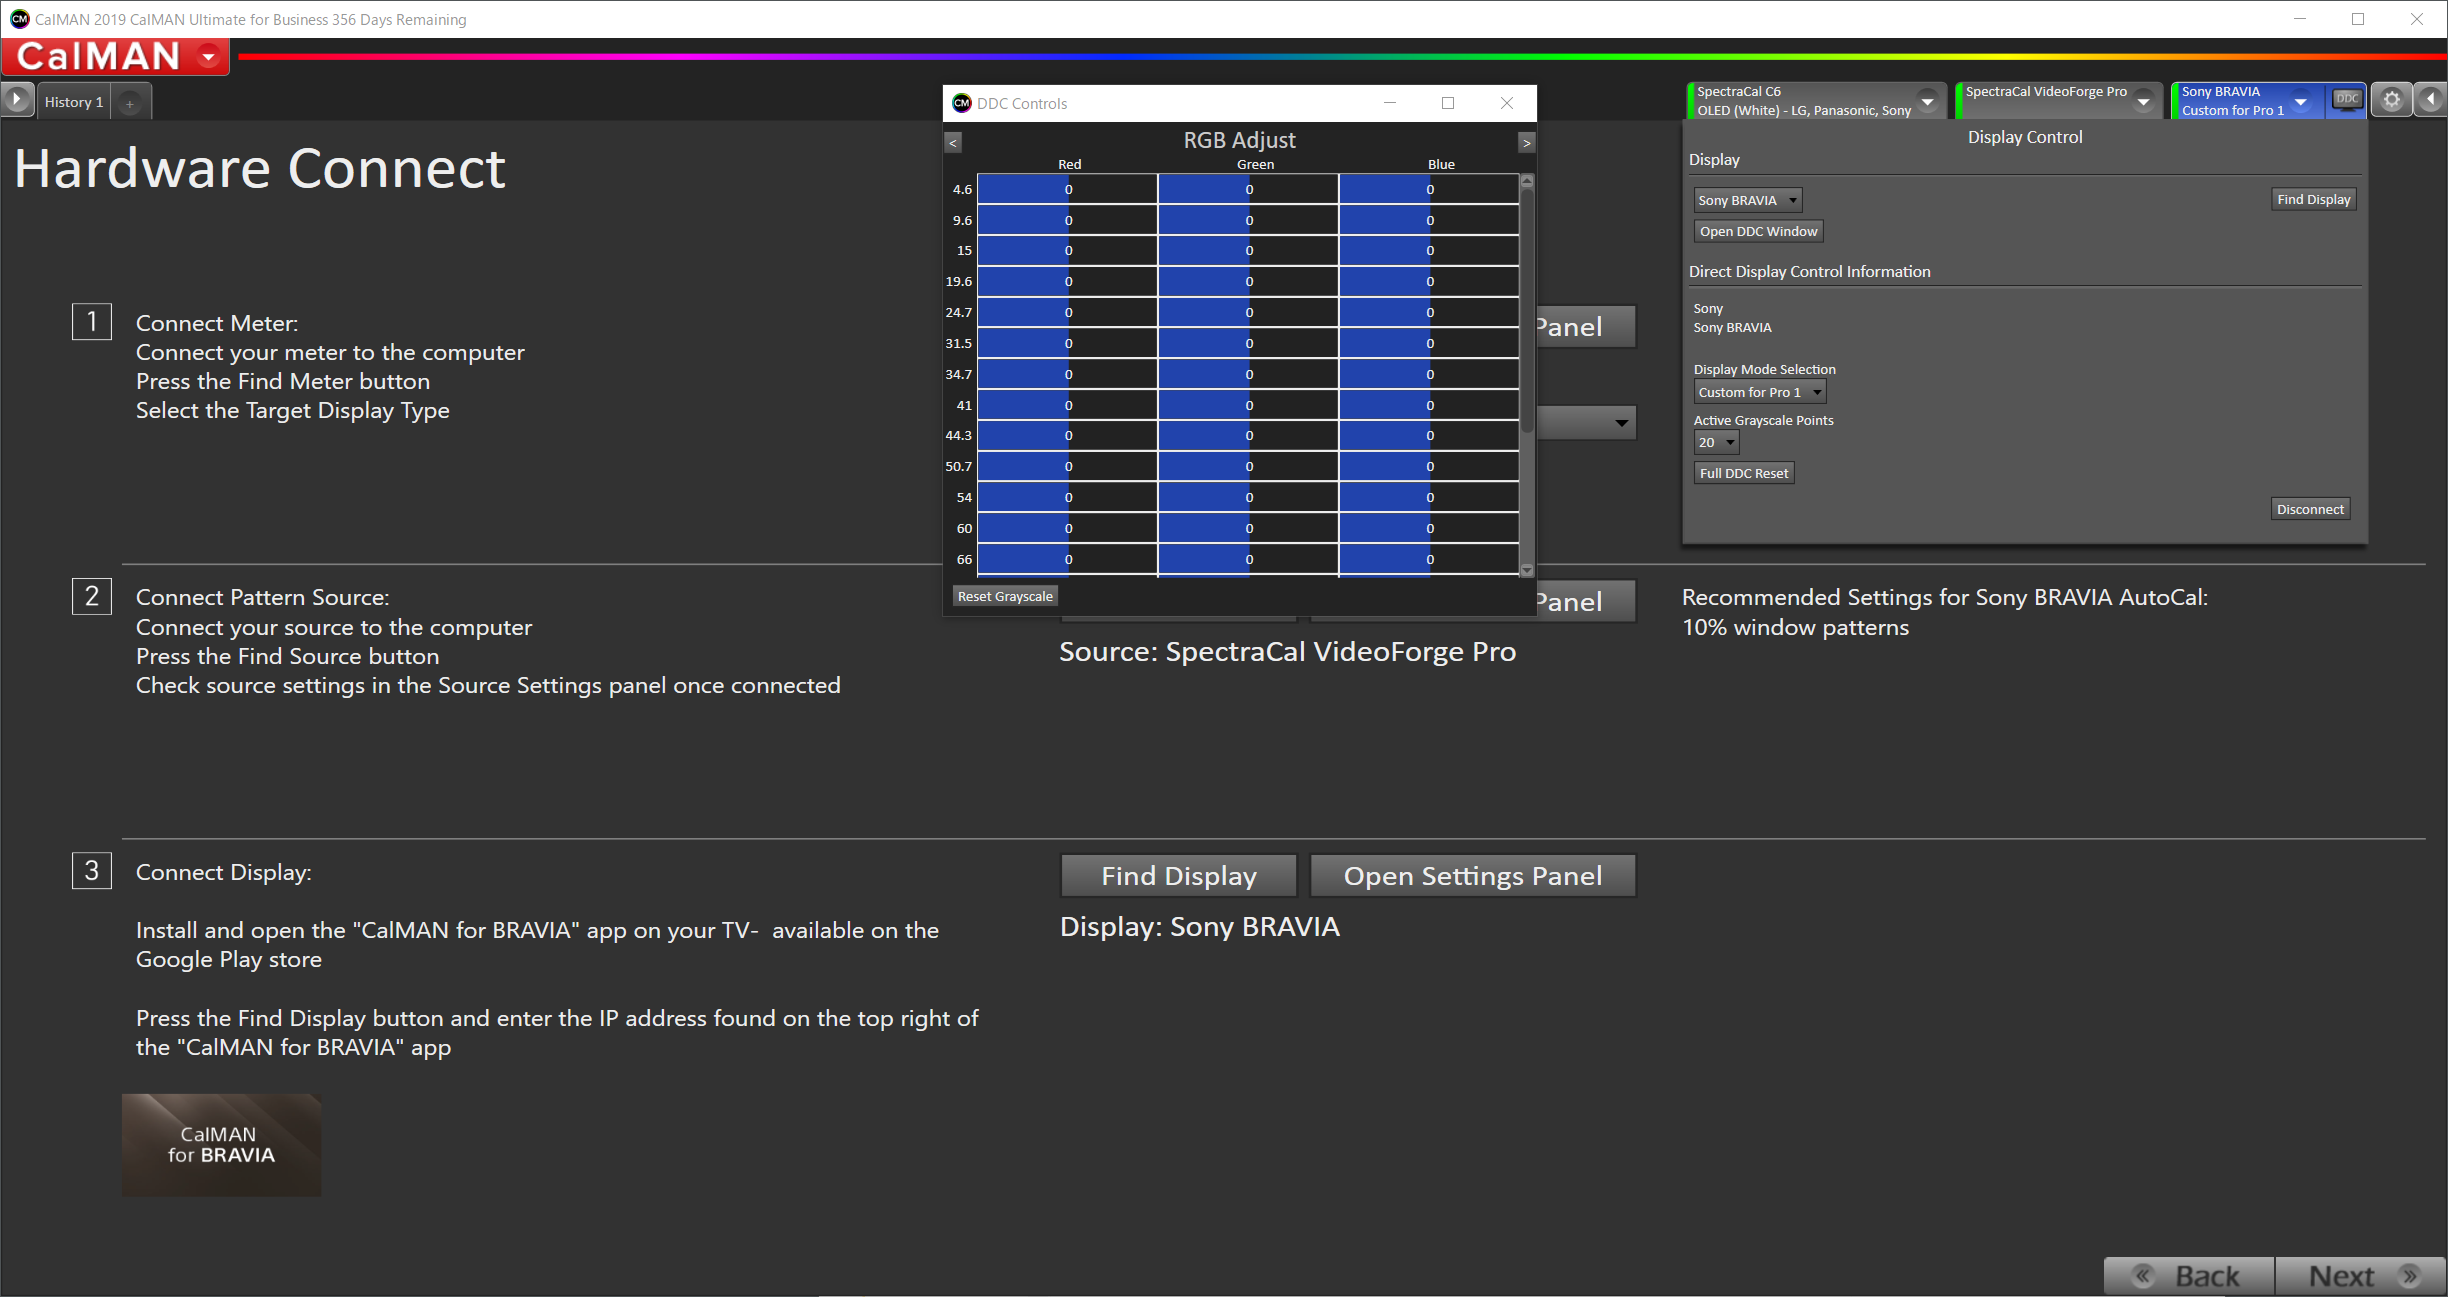
Task: Click Find Display in Display Control panel
Action: [2313, 199]
